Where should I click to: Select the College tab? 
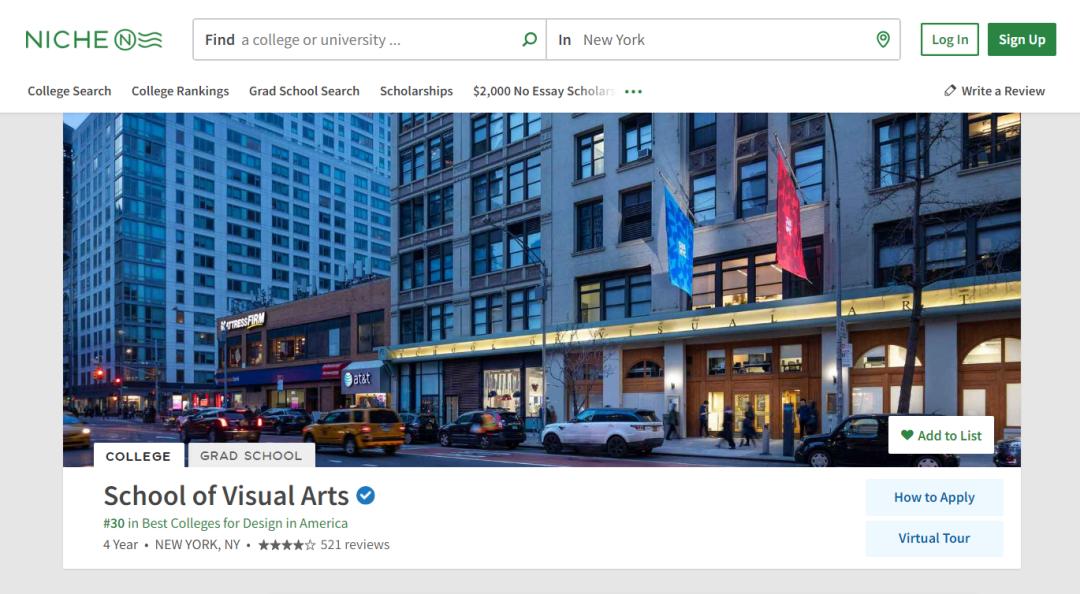pyautogui.click(x=138, y=456)
